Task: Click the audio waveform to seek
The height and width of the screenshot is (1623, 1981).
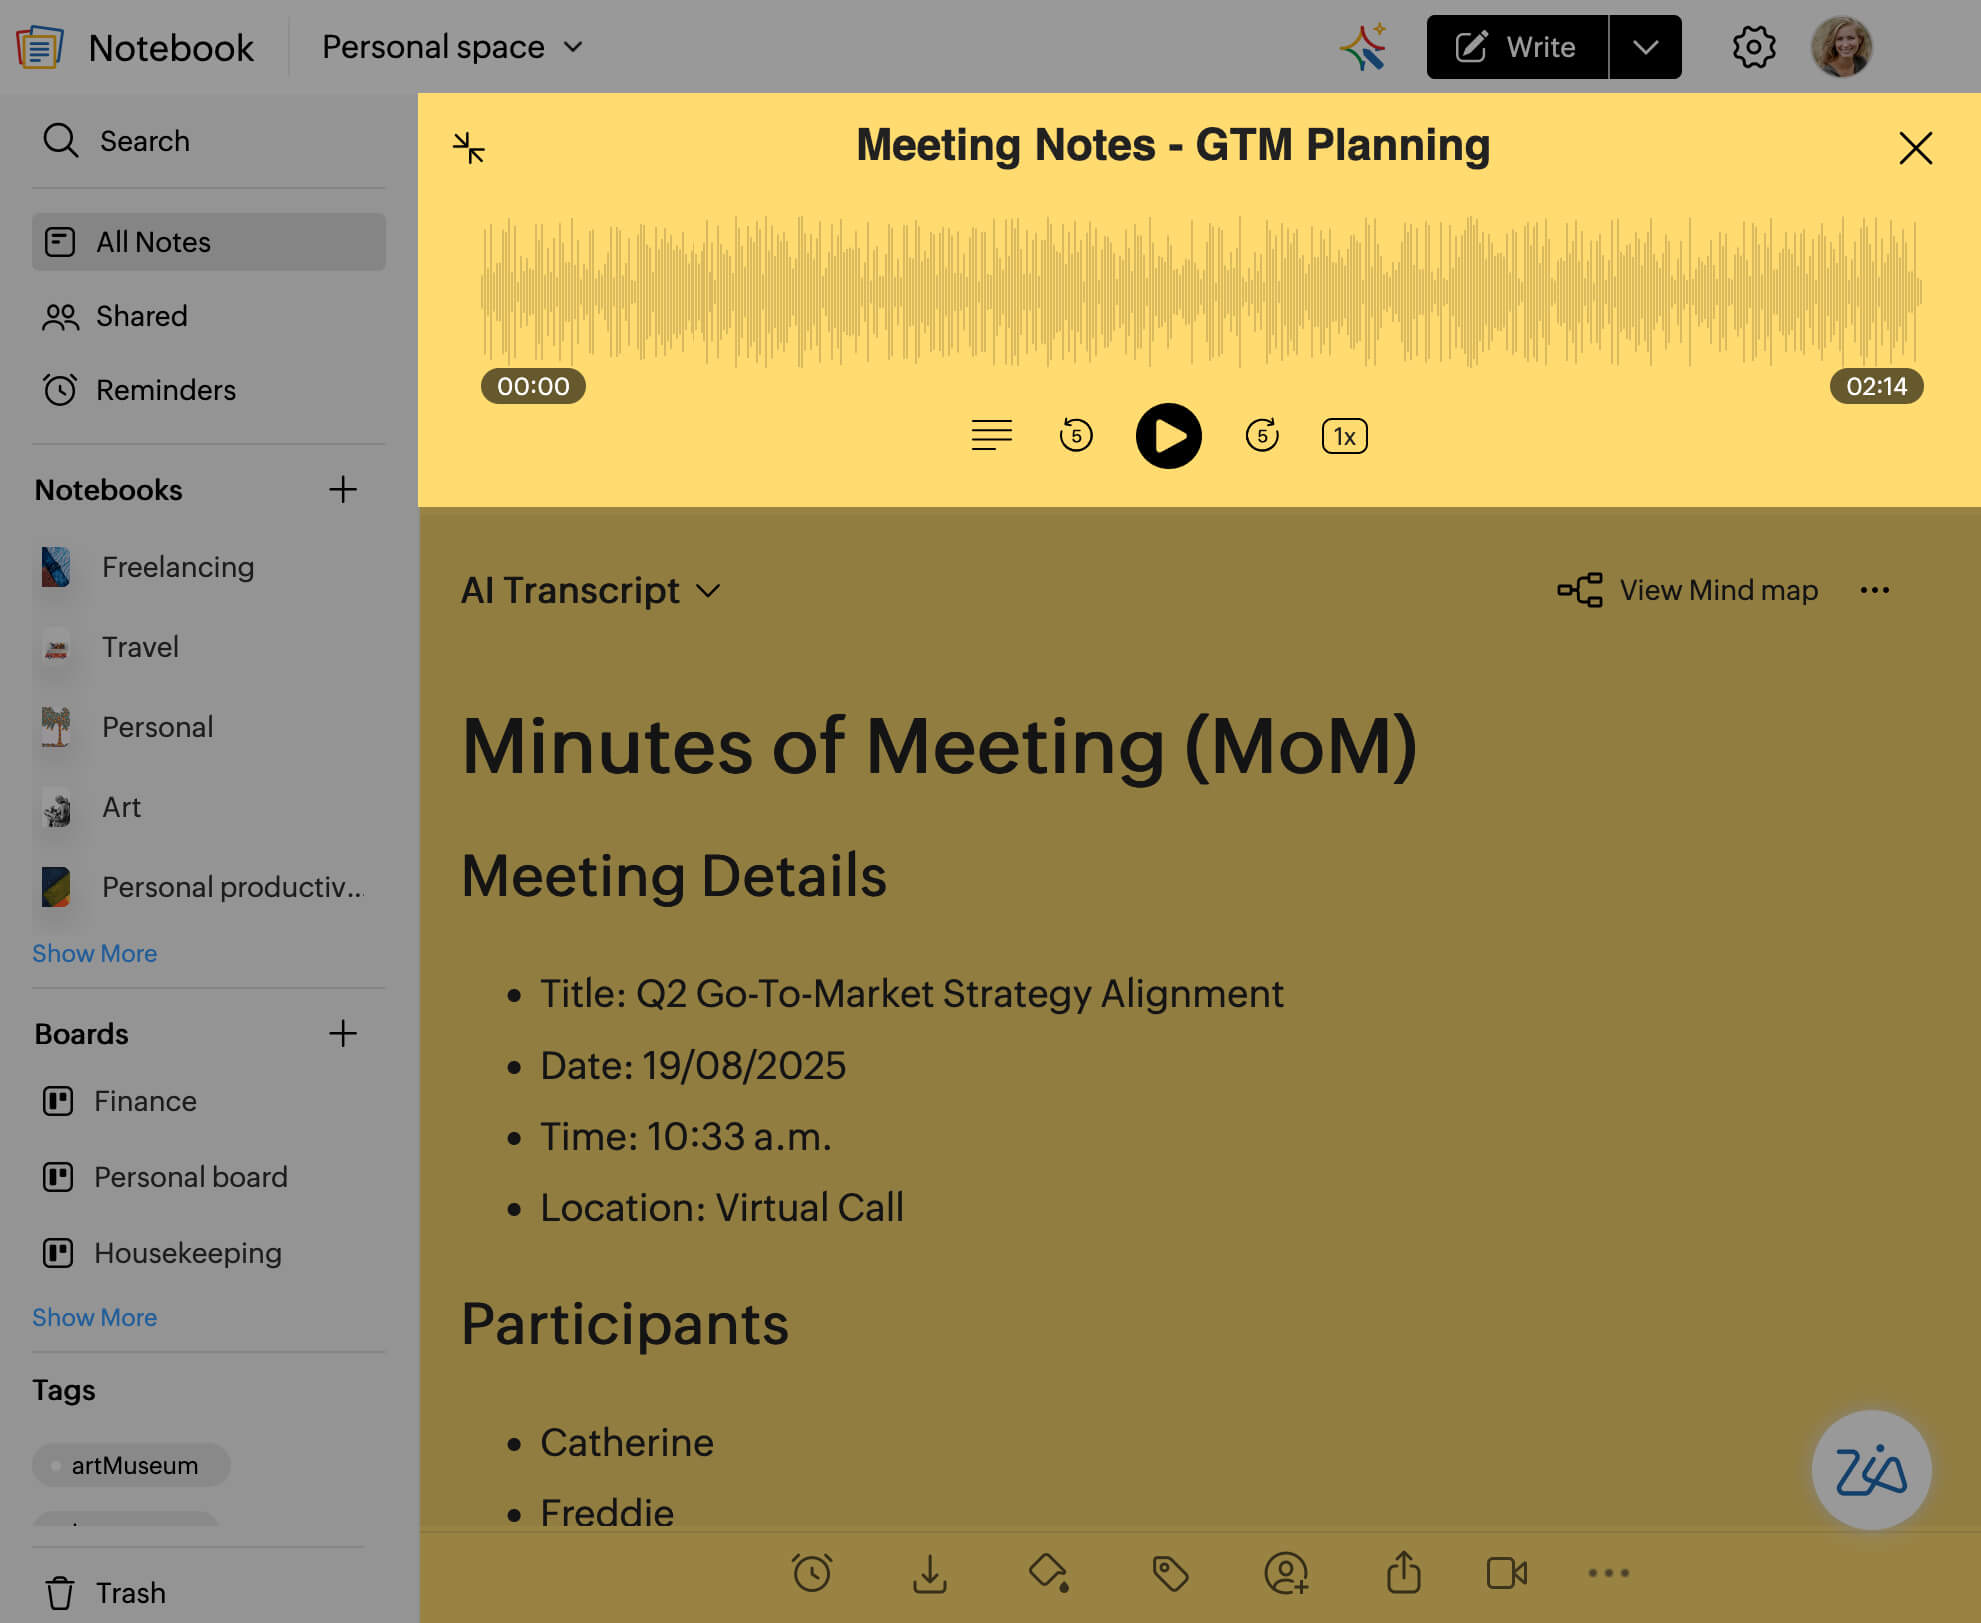Action: [1200, 292]
